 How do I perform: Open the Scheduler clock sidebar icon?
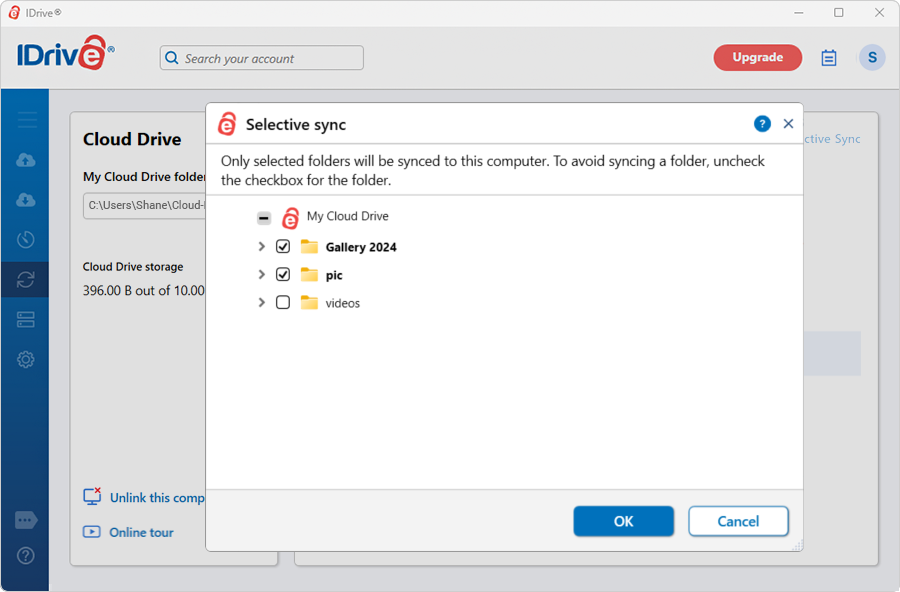coord(26,239)
